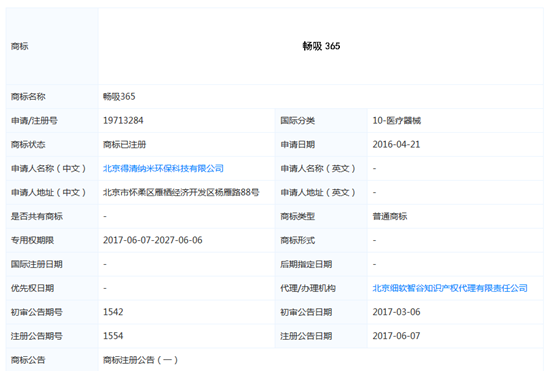Click registration announcement issue 1554
Screen dimensions: 558x373
113,336
